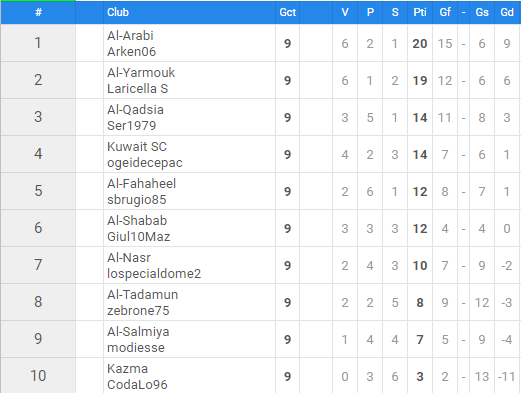Open manager ogeidecepac profile
This screenshot has width=521, height=393.
coord(145,162)
